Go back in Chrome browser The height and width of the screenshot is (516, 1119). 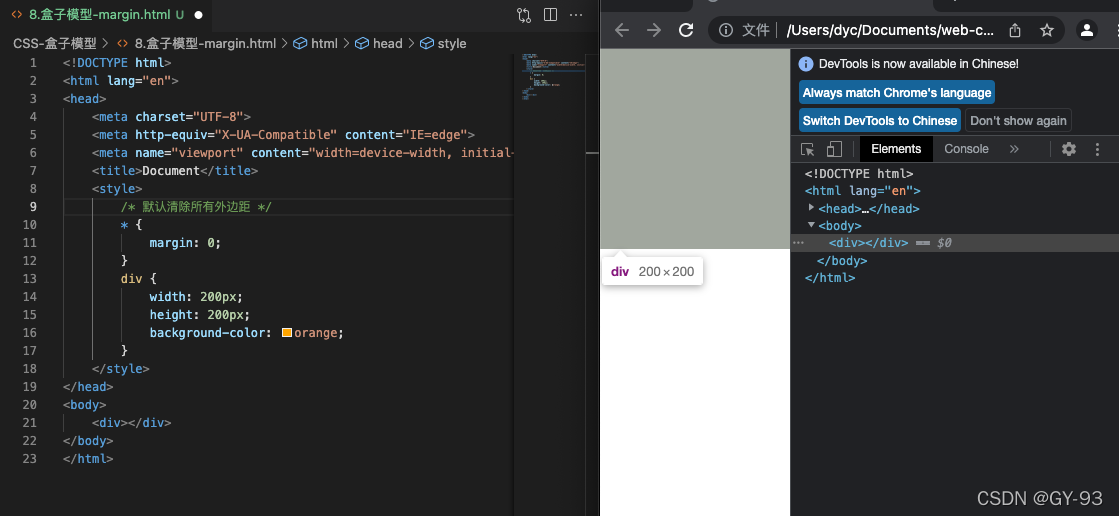622,30
